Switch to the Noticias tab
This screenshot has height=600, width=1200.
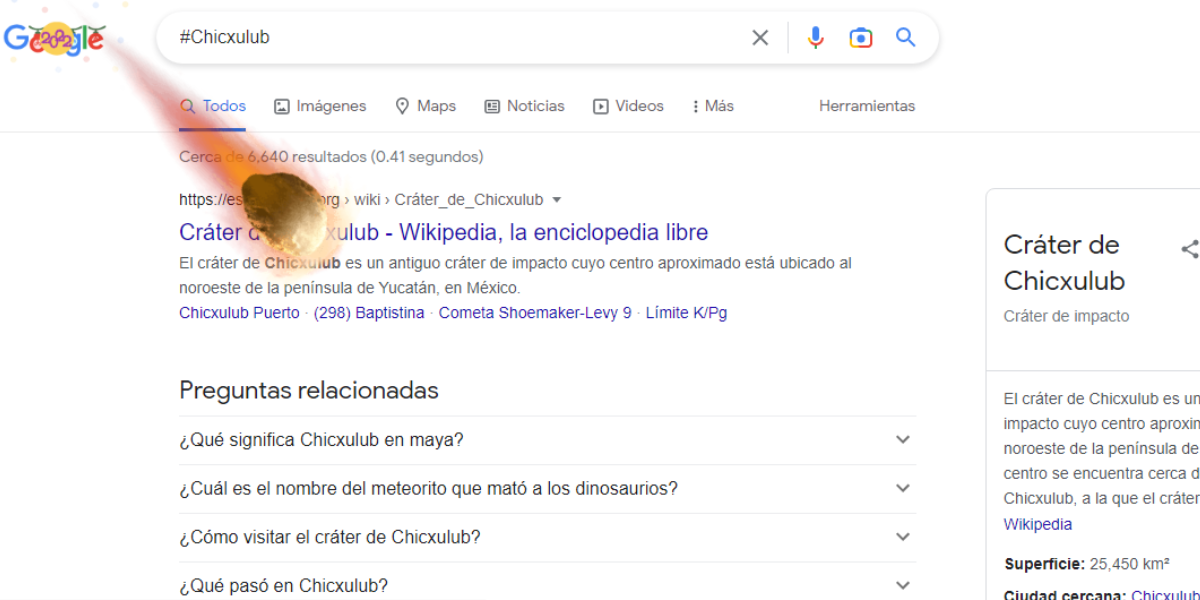coord(524,106)
